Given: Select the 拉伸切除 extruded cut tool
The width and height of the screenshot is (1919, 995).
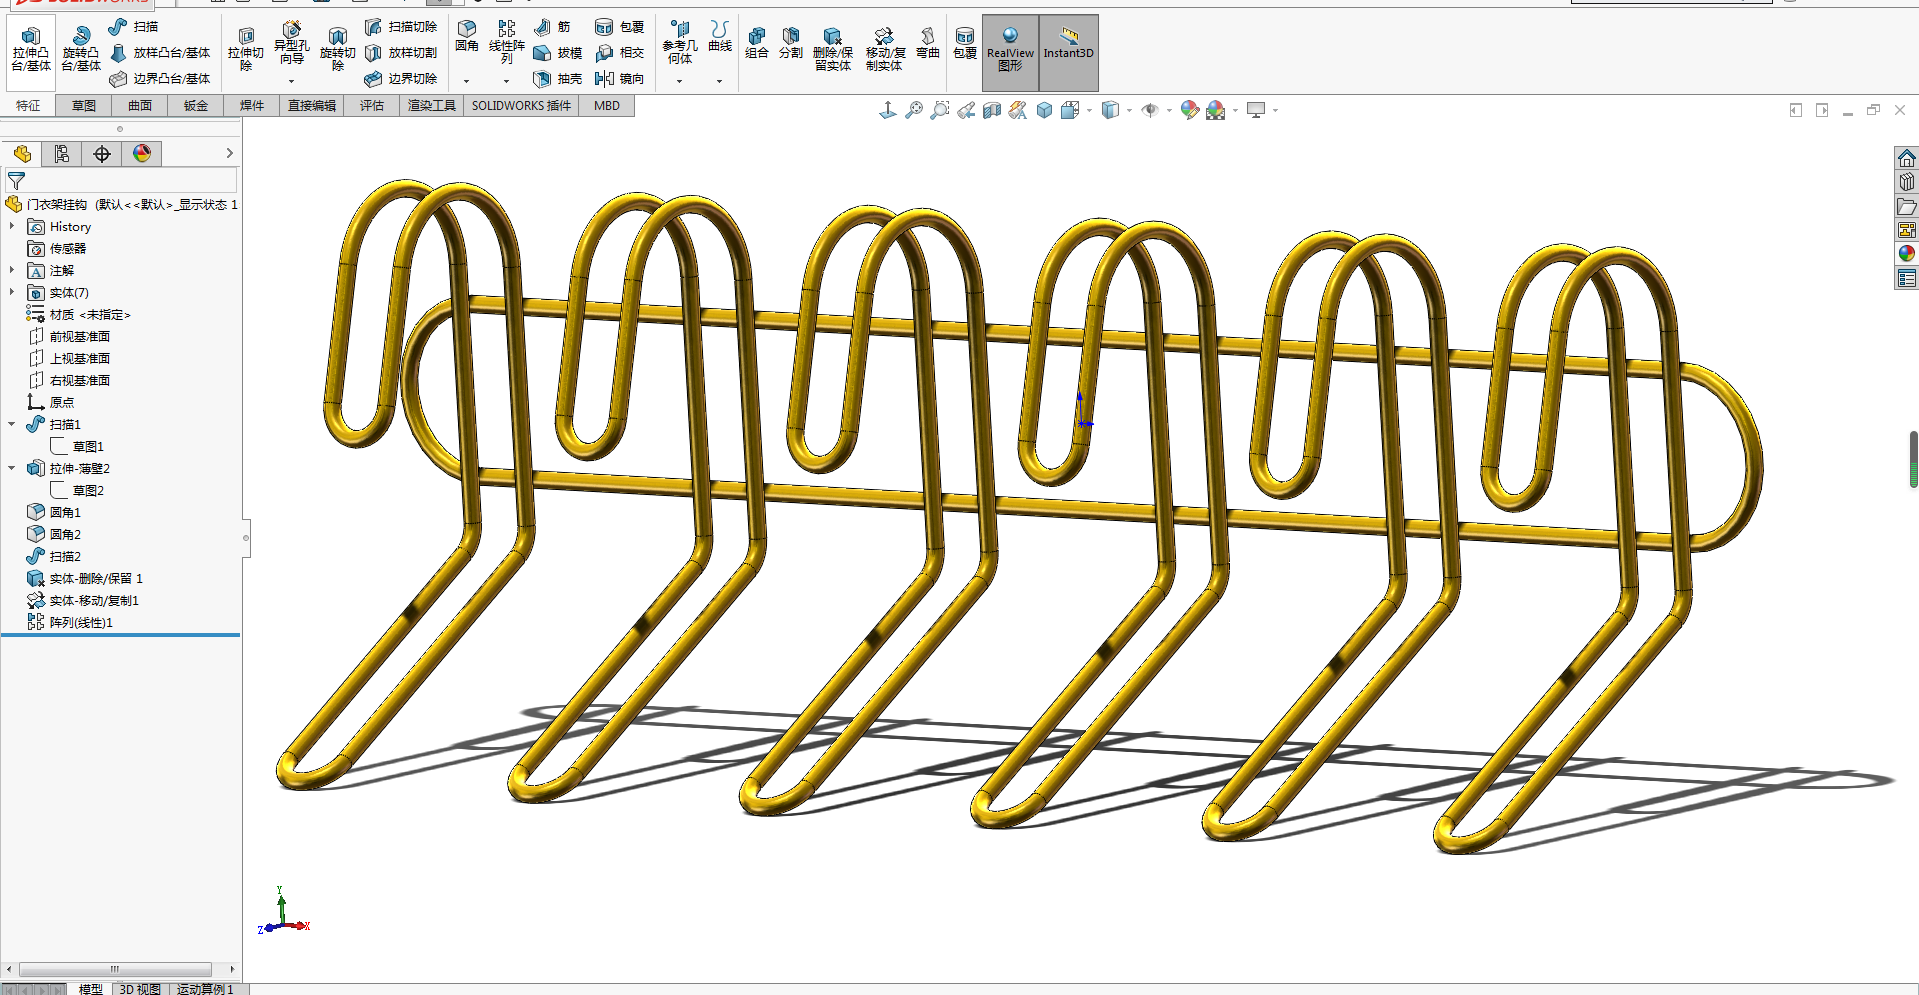Looking at the screenshot, I should 246,49.
